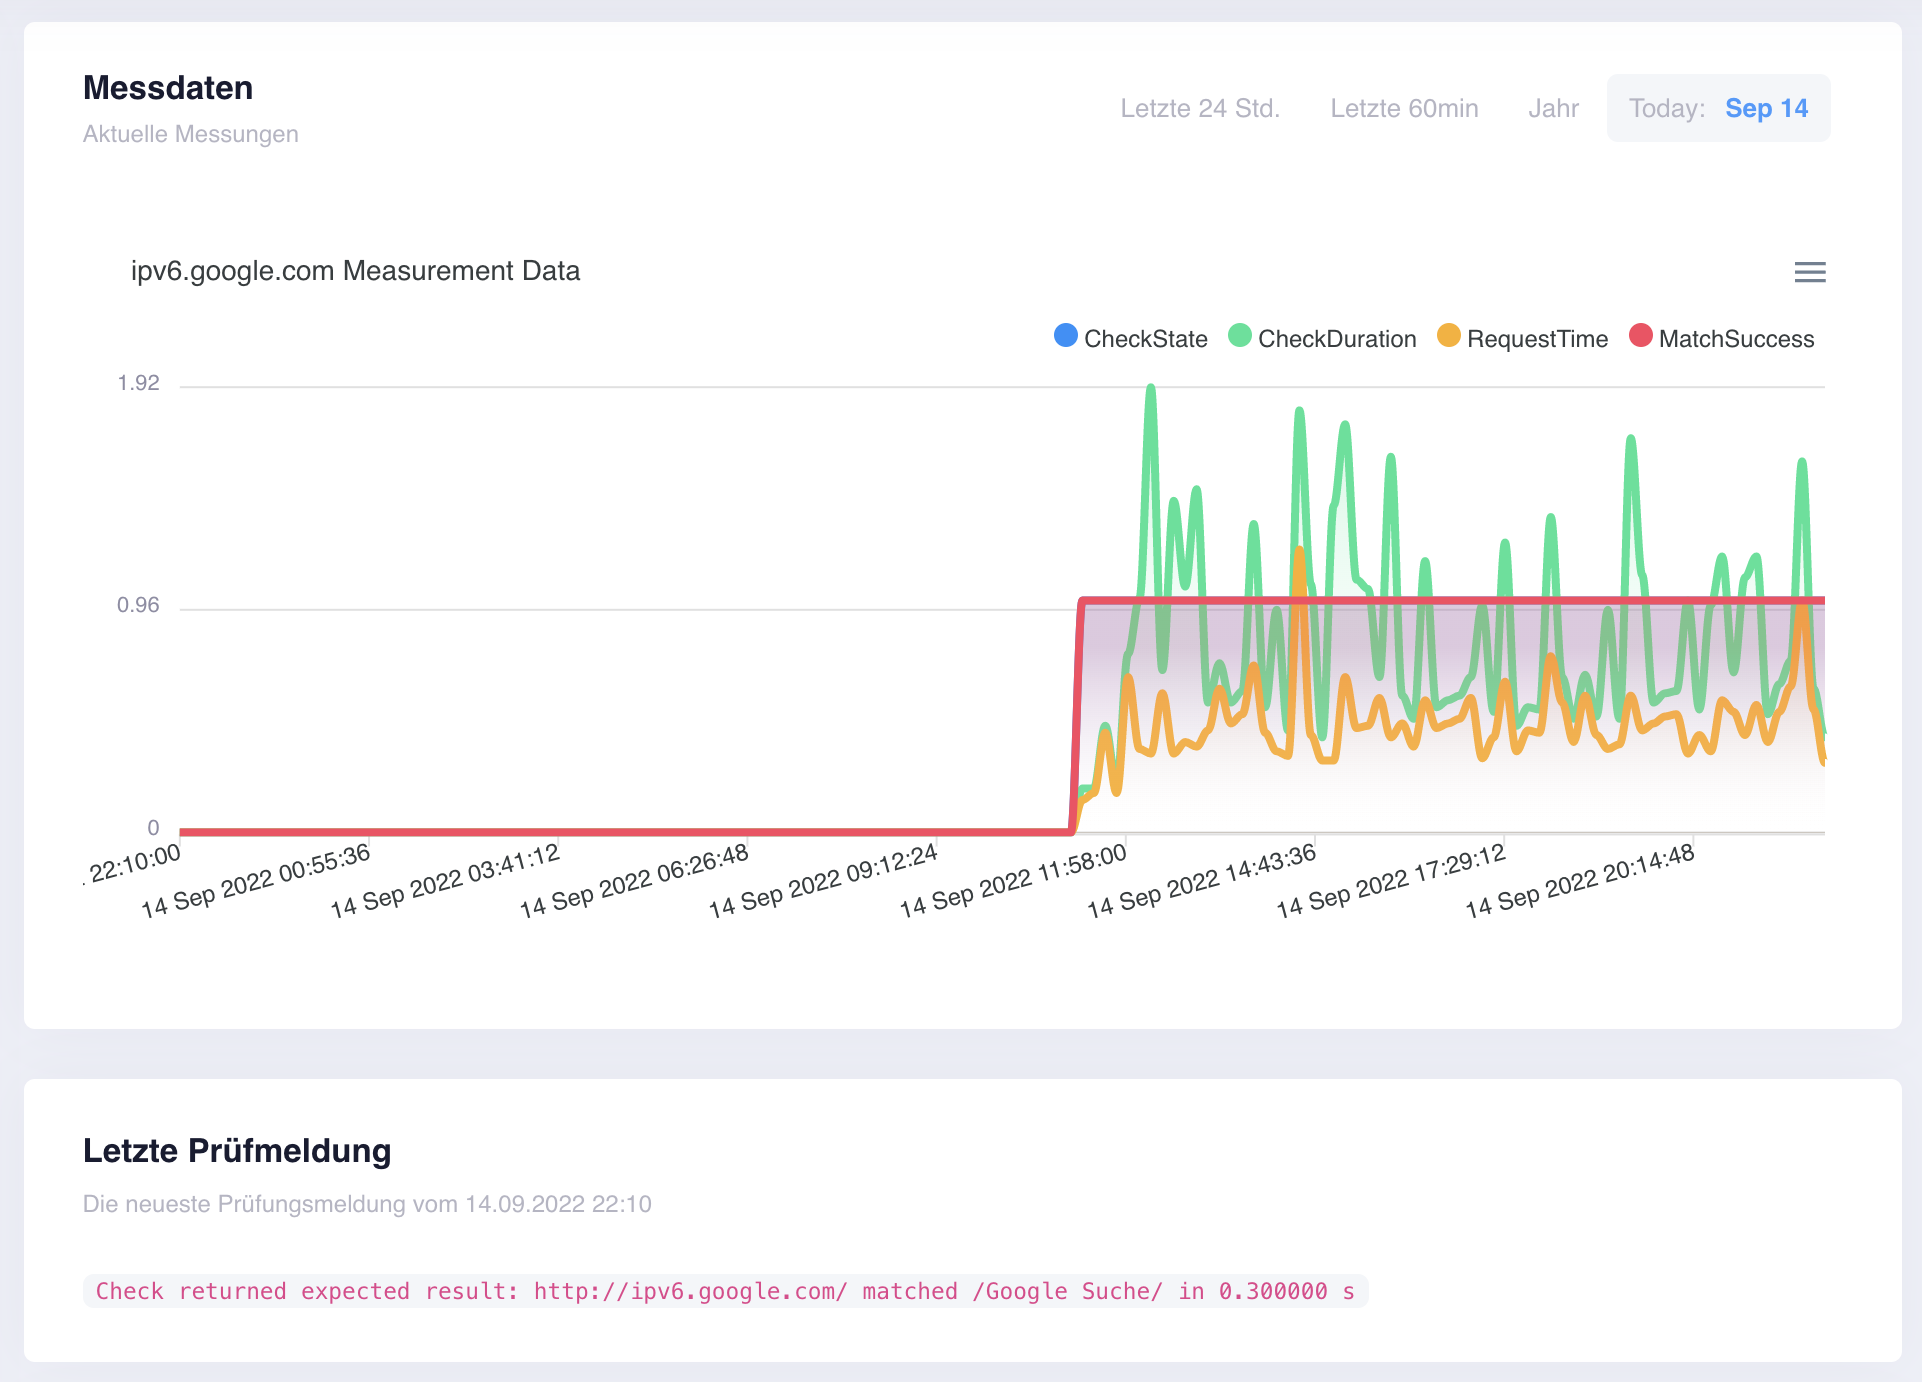
Task: Toggle the CheckState series in legend
Action: [x=1130, y=338]
